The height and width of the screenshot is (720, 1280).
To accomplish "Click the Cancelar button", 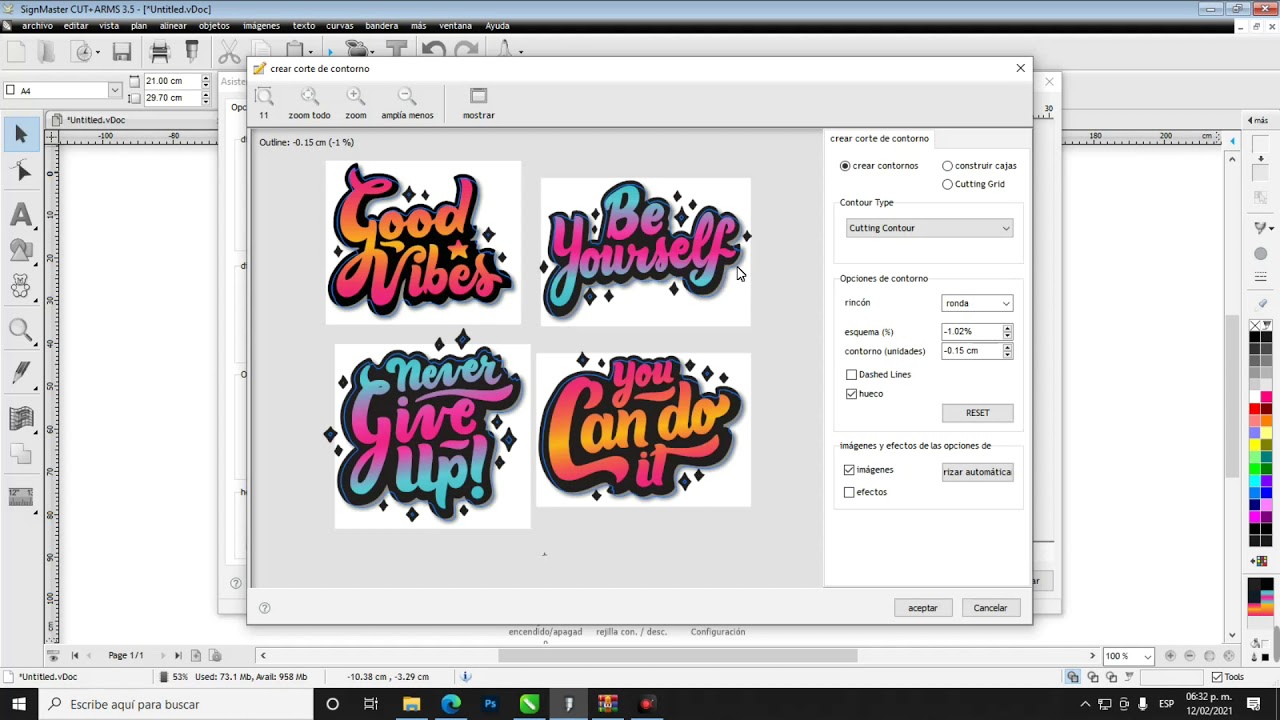I will coord(990,608).
